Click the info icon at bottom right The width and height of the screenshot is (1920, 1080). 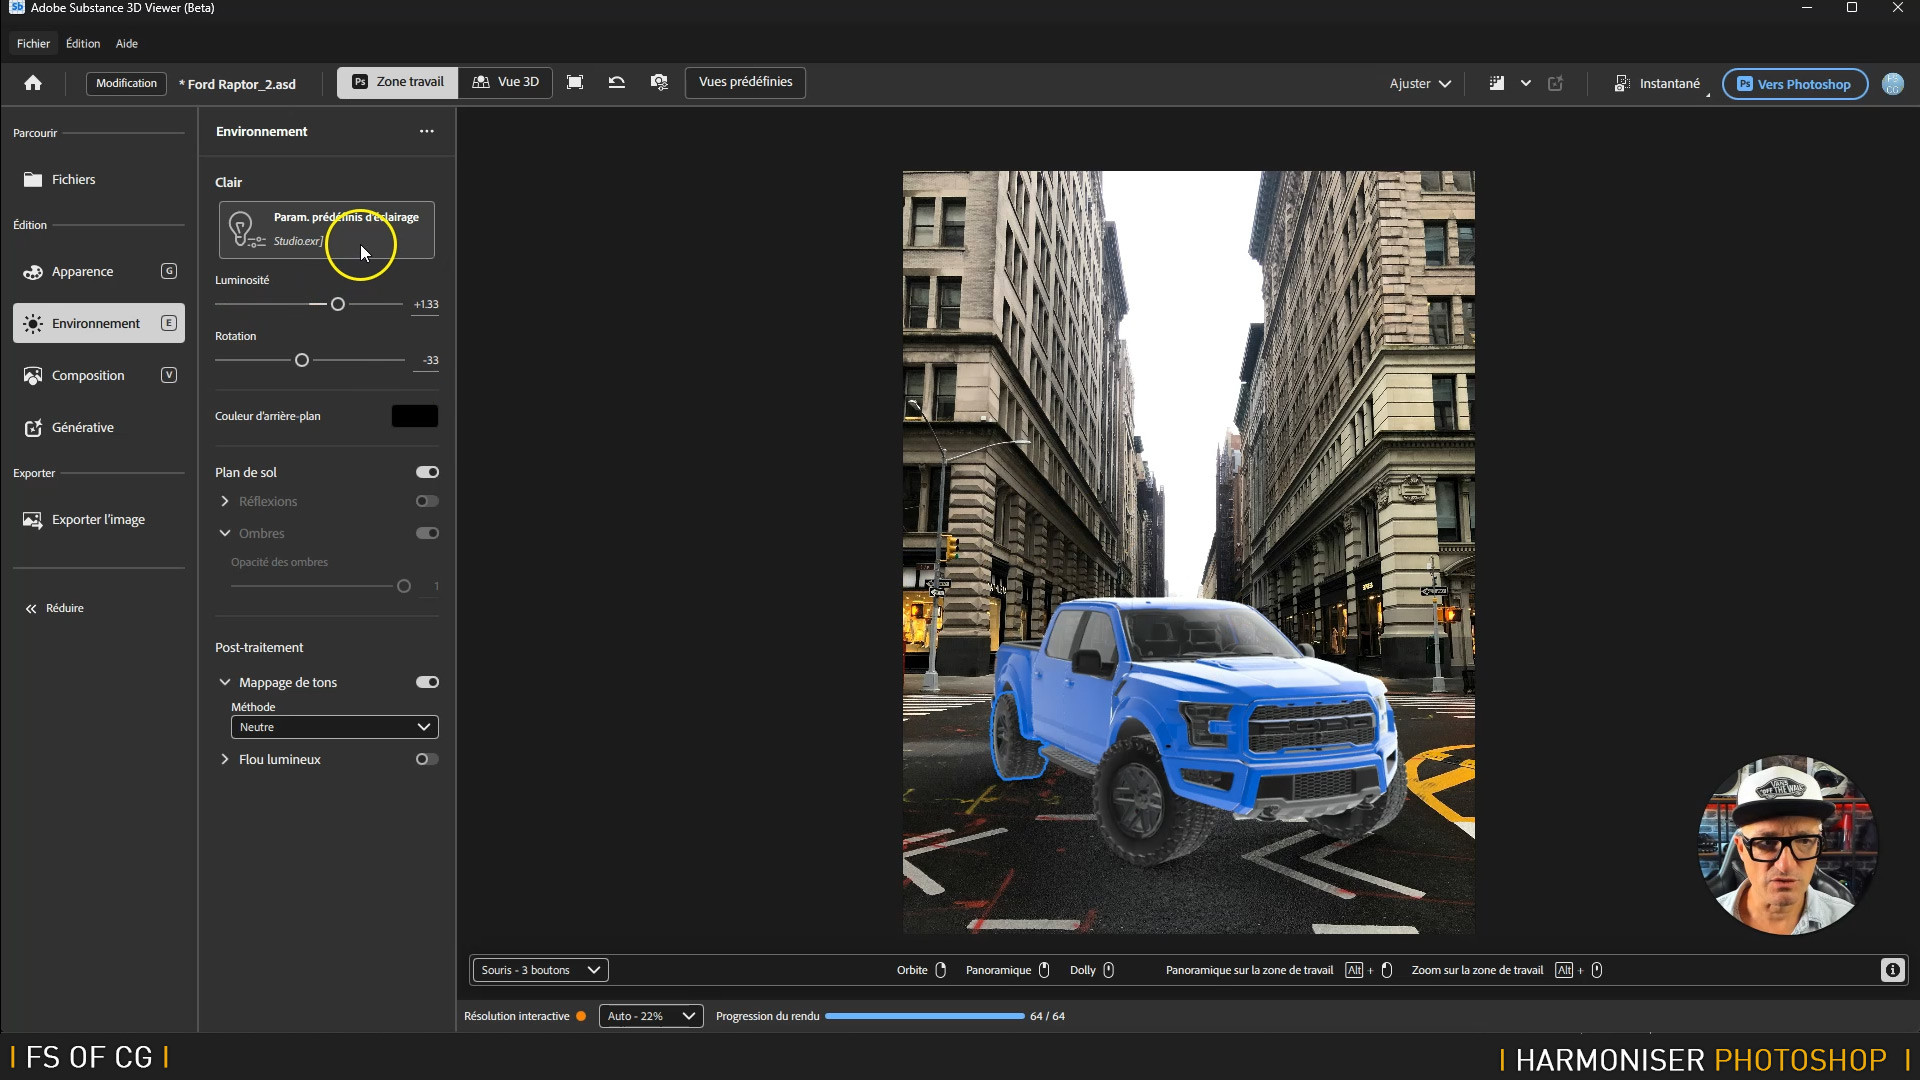click(x=1892, y=970)
